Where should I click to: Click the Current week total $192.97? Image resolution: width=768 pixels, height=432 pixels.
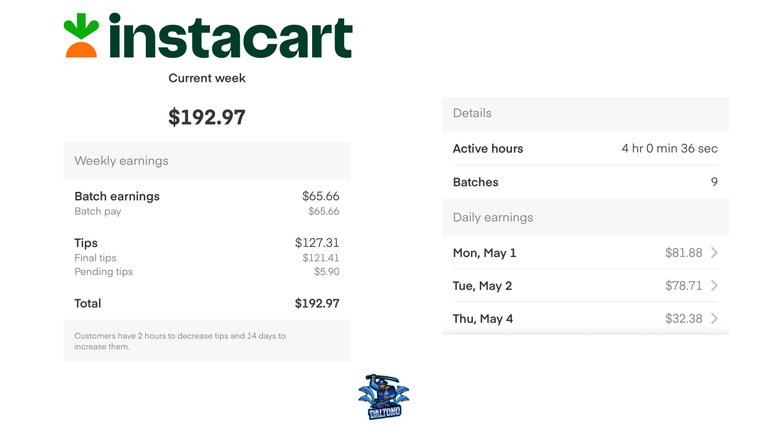point(207,117)
